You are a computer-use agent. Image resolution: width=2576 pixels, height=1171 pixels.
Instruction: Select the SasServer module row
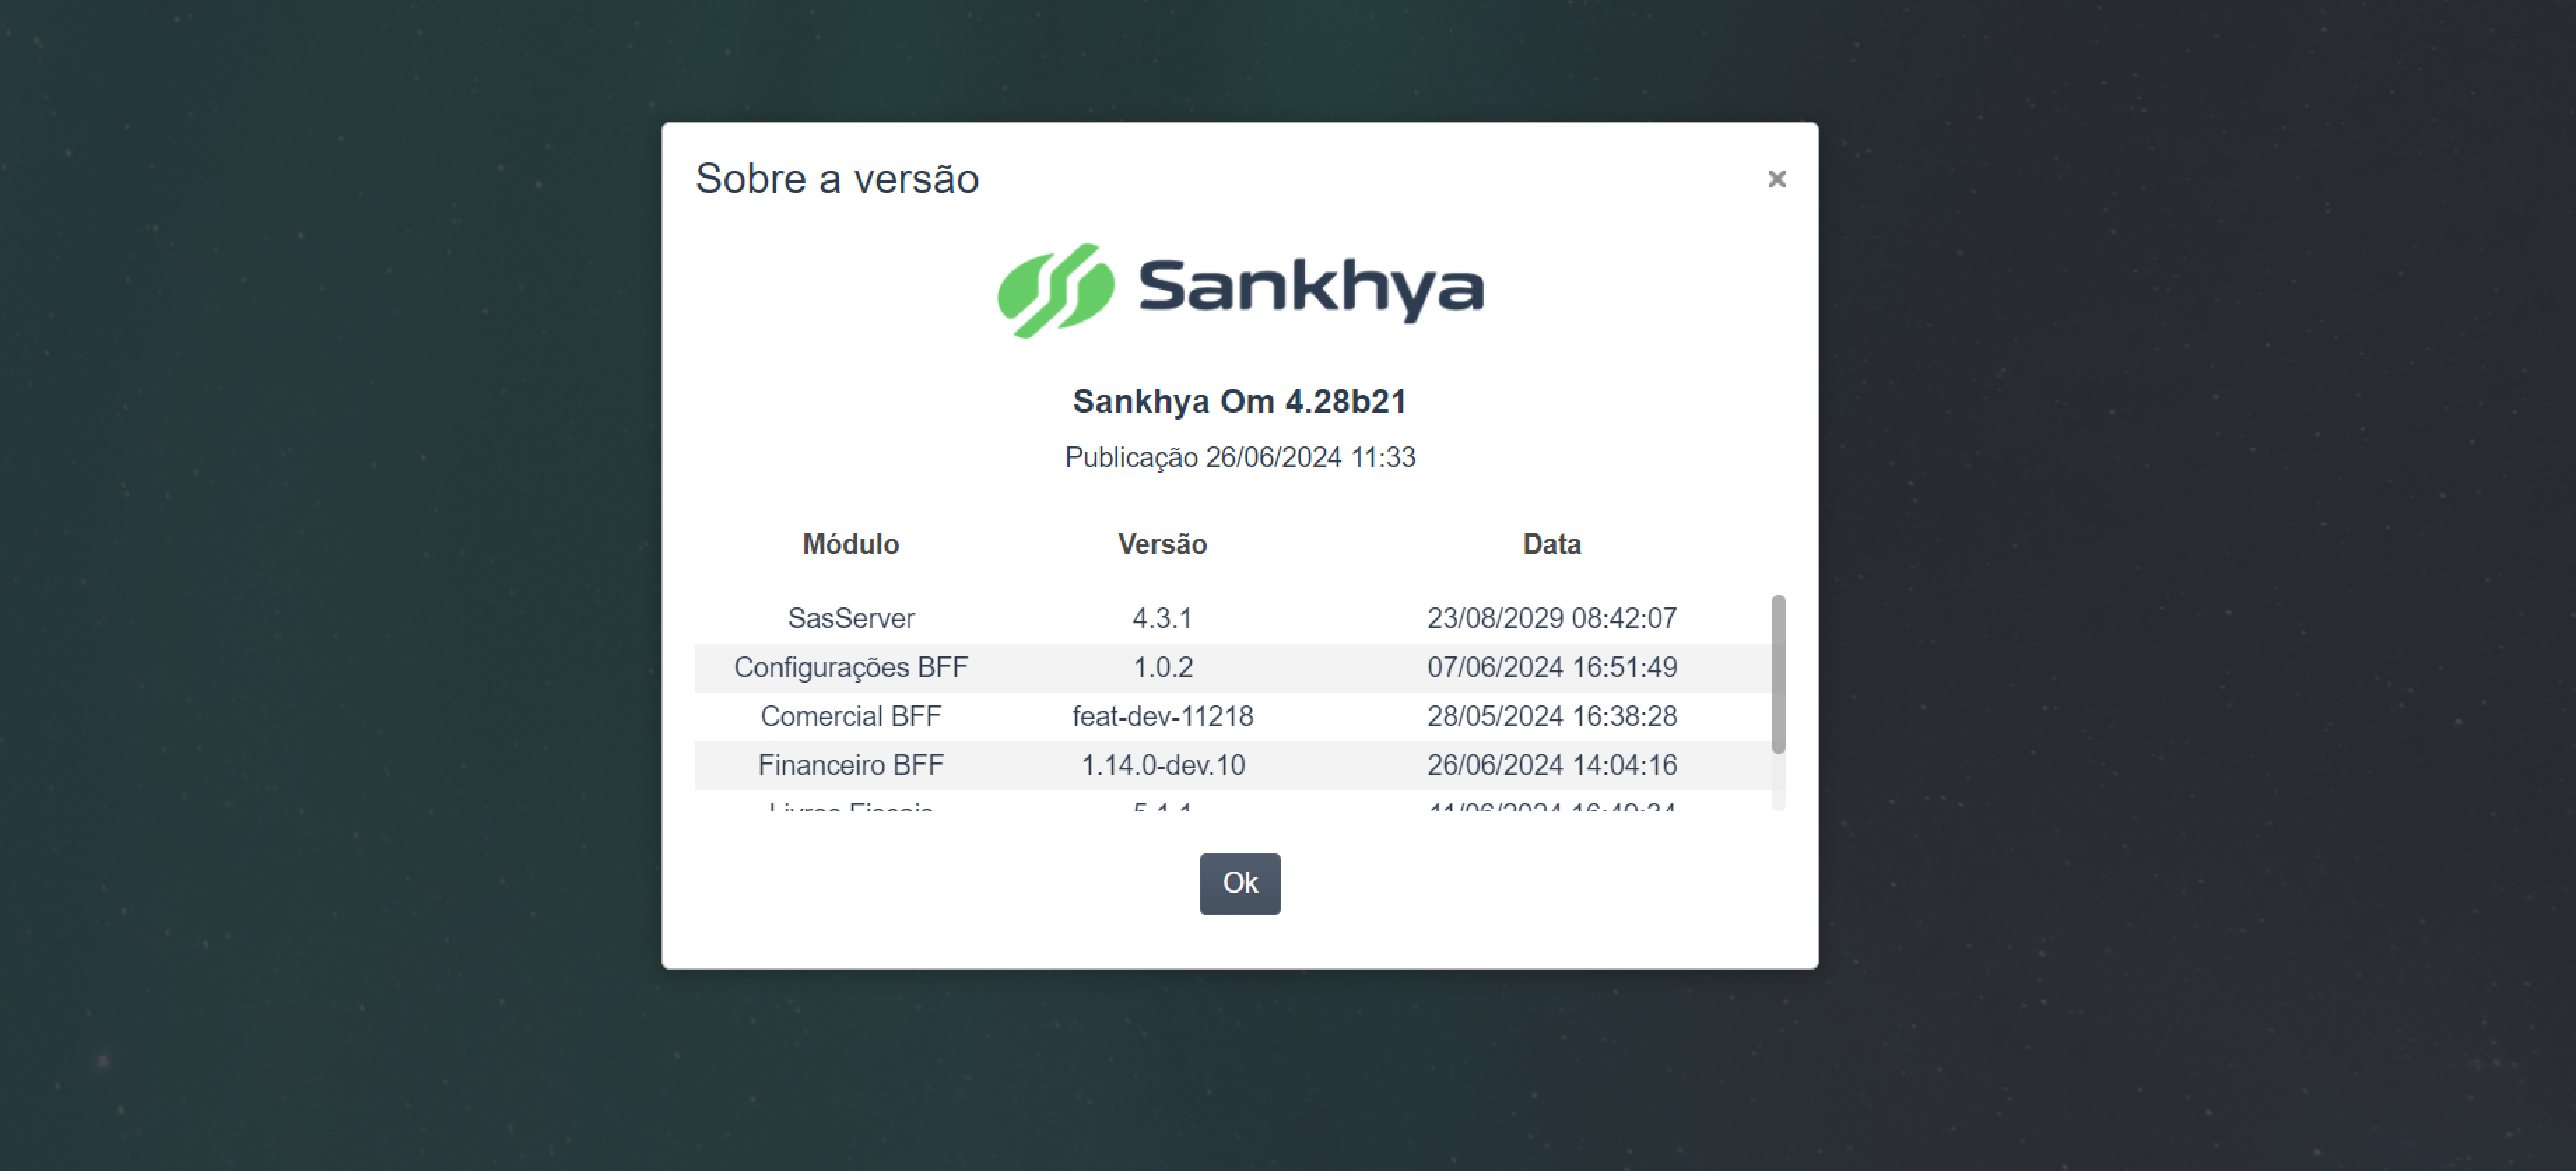tap(851, 617)
